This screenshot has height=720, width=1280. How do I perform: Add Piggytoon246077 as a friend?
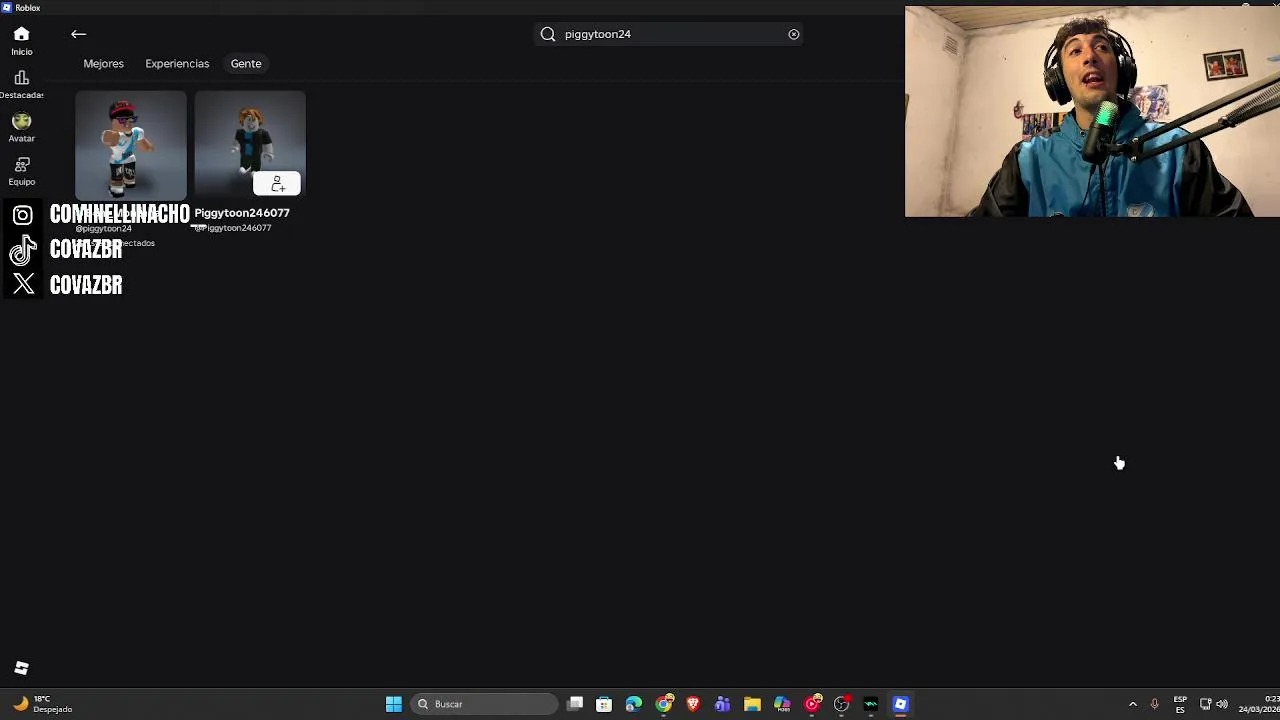[x=277, y=184]
